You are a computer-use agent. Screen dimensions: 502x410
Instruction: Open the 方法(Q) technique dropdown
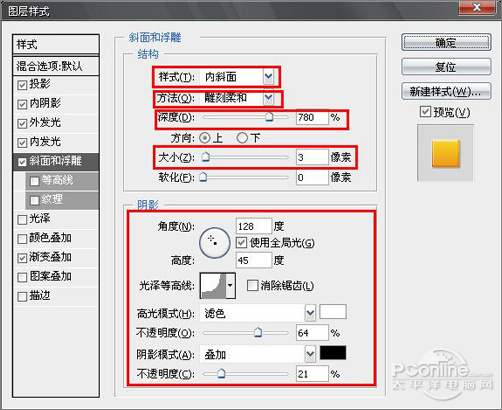pyautogui.click(x=268, y=98)
